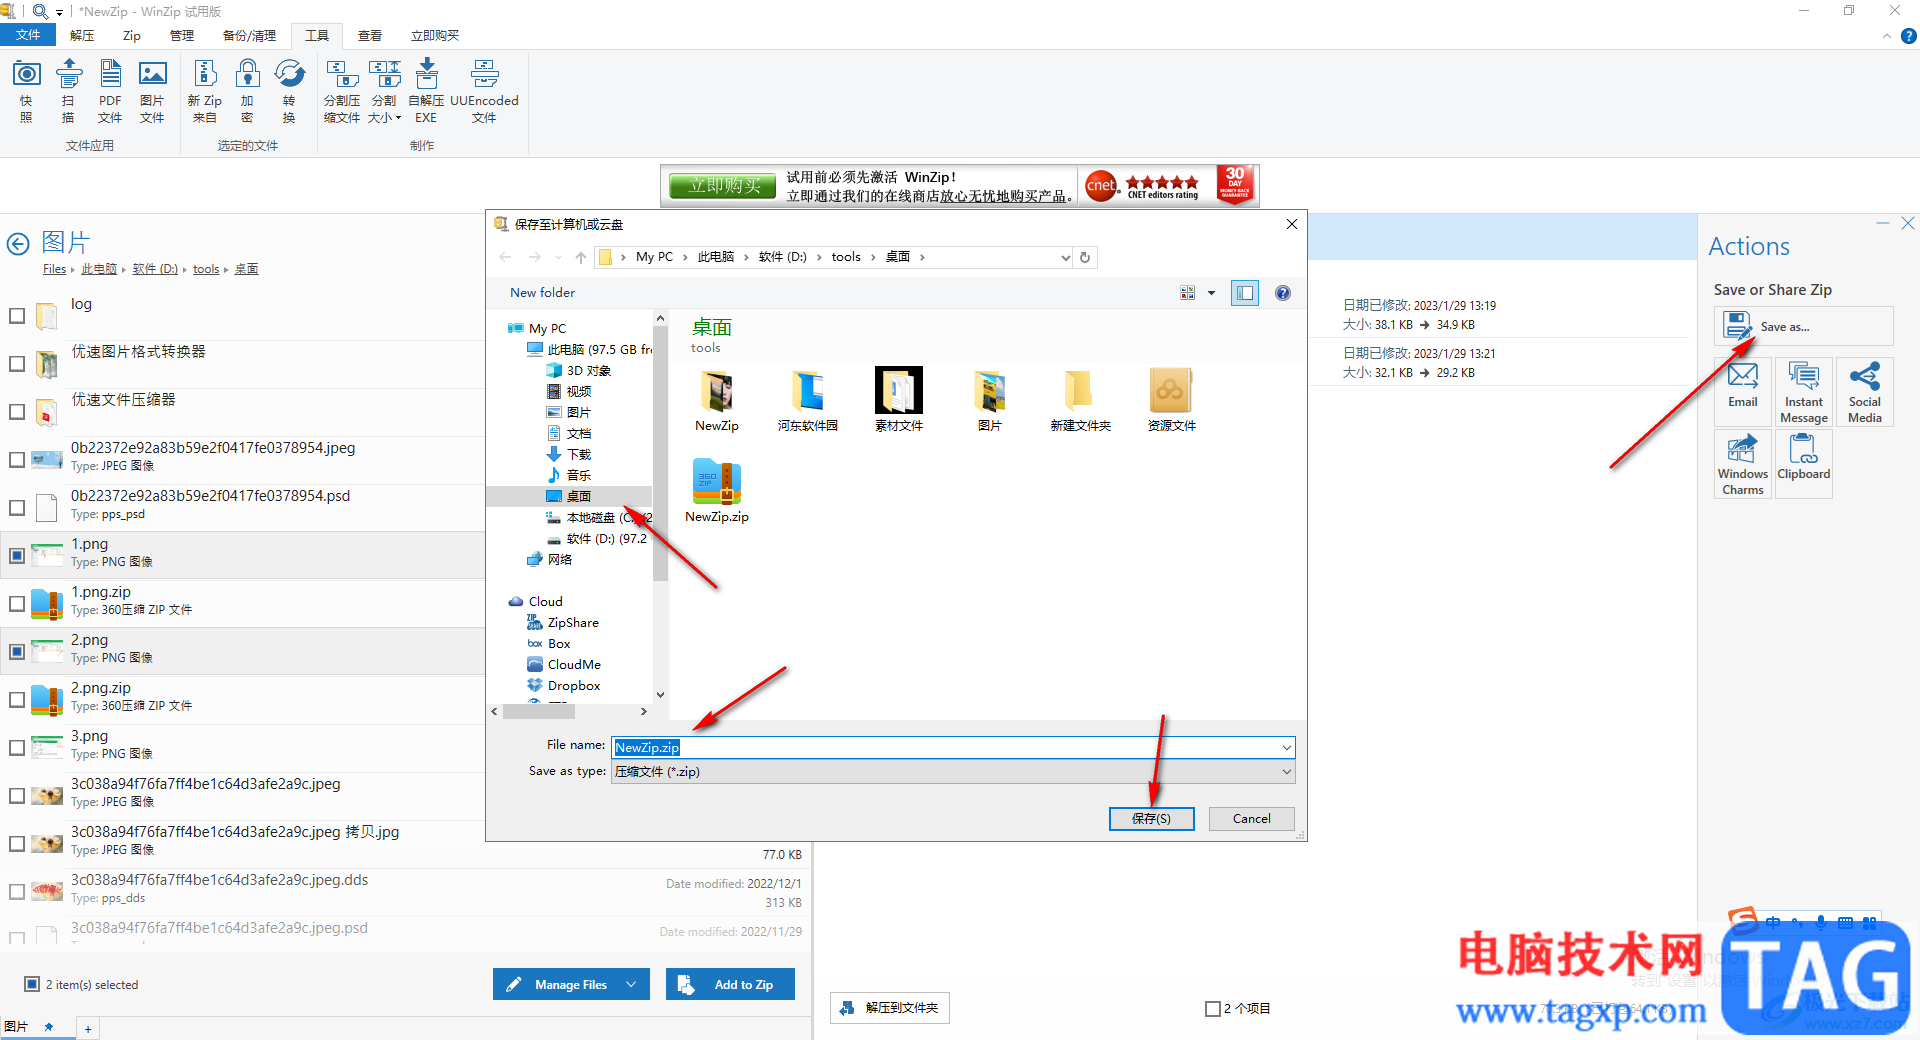Toggle the 2 item(s) selected checkbox
Screen dimensions: 1920x1040
click(x=32, y=984)
